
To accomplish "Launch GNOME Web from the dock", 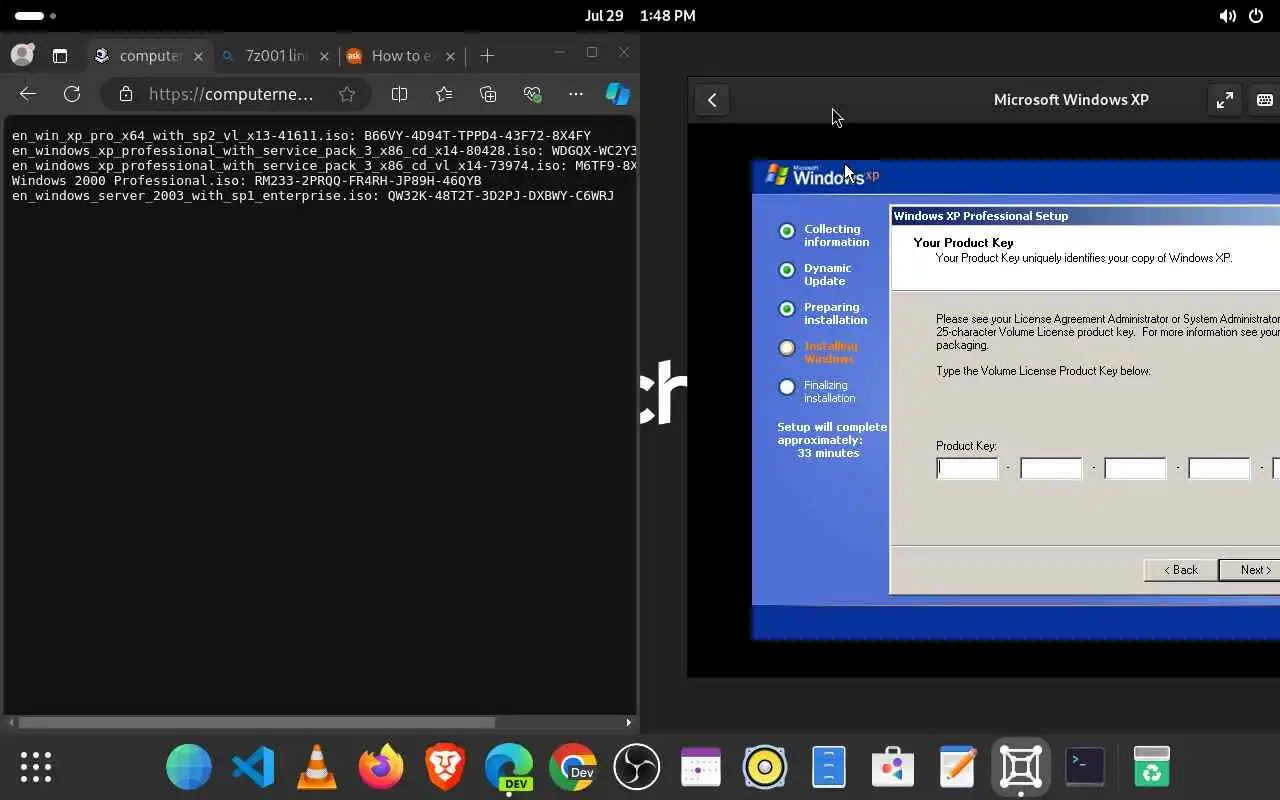I will point(189,767).
